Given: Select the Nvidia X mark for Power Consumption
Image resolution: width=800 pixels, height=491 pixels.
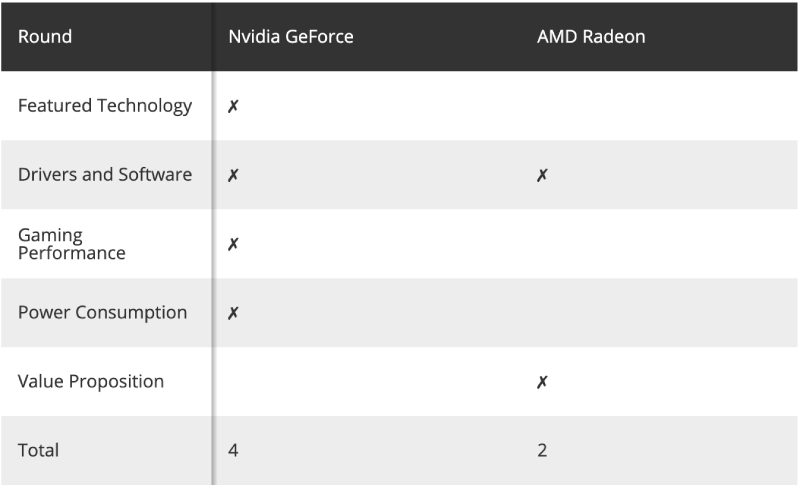Looking at the screenshot, I should [x=233, y=313].
